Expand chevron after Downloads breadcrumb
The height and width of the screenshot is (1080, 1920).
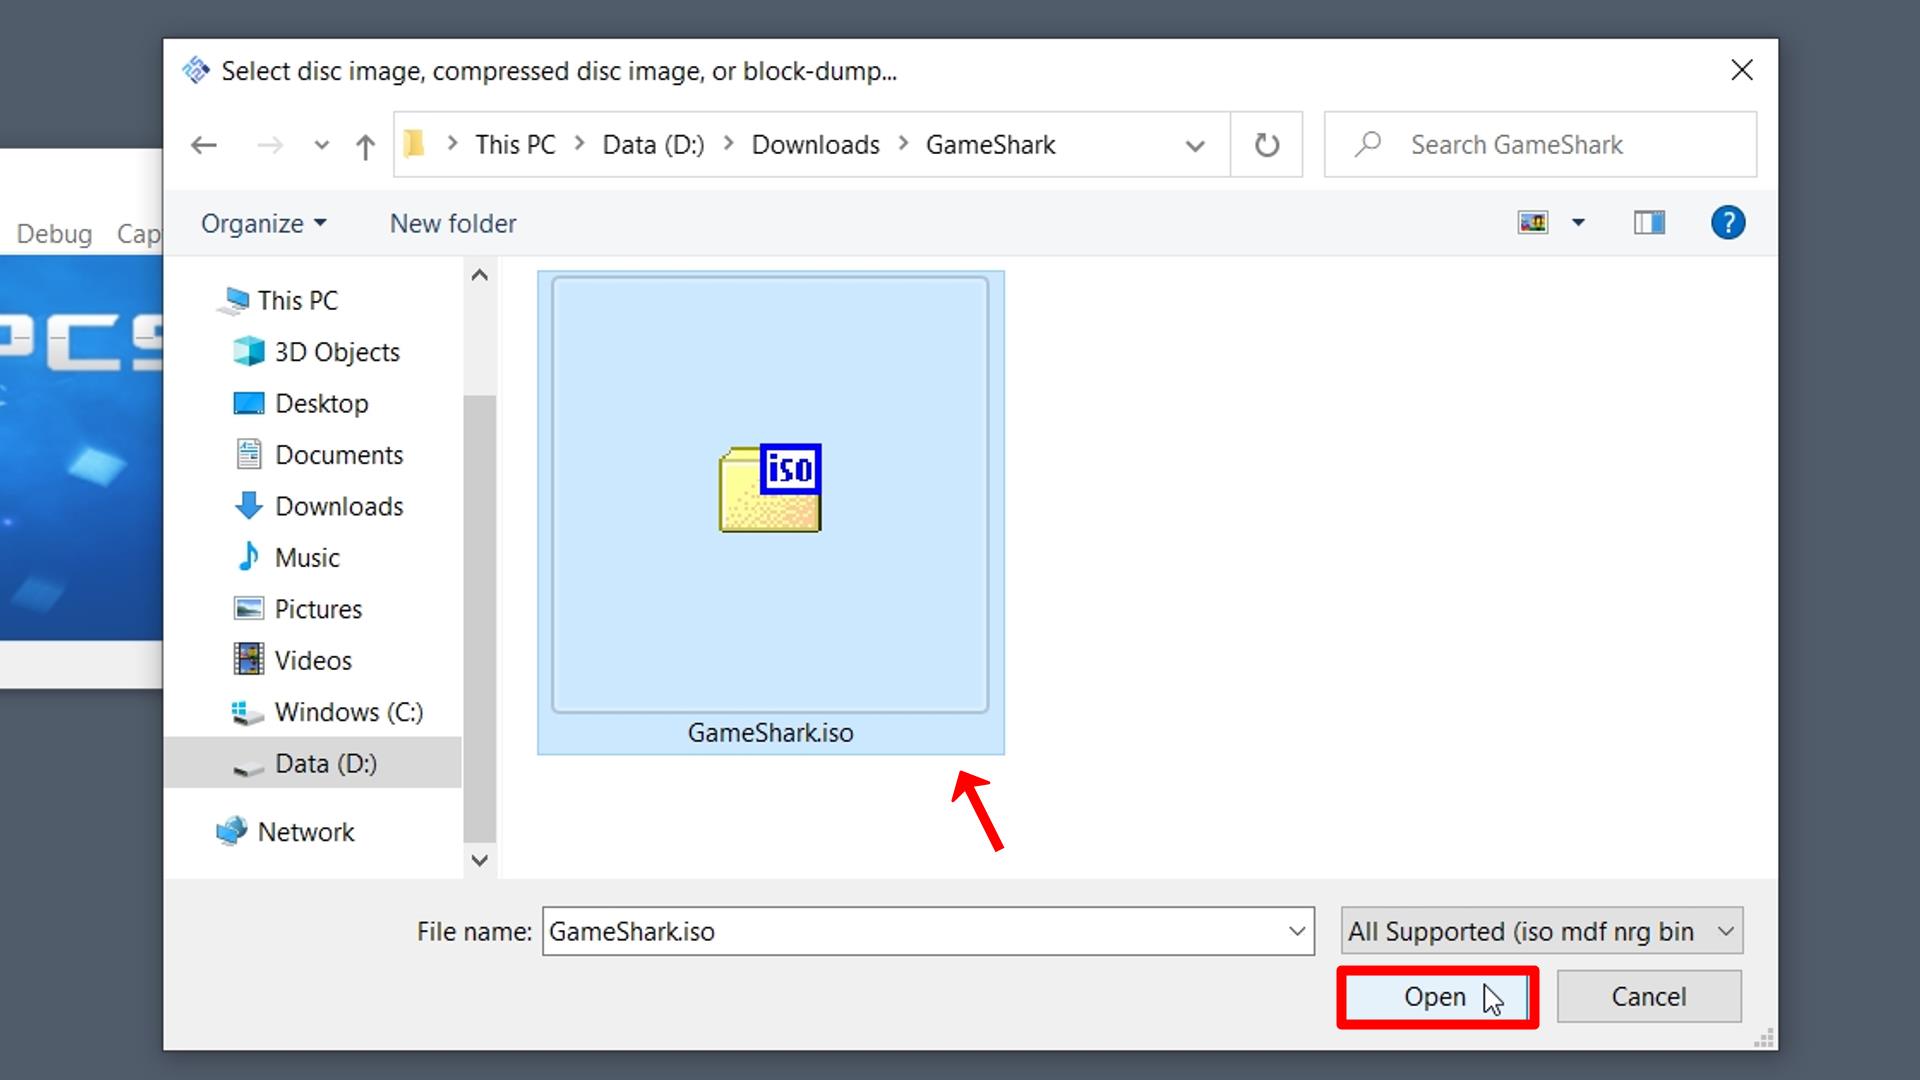(903, 145)
